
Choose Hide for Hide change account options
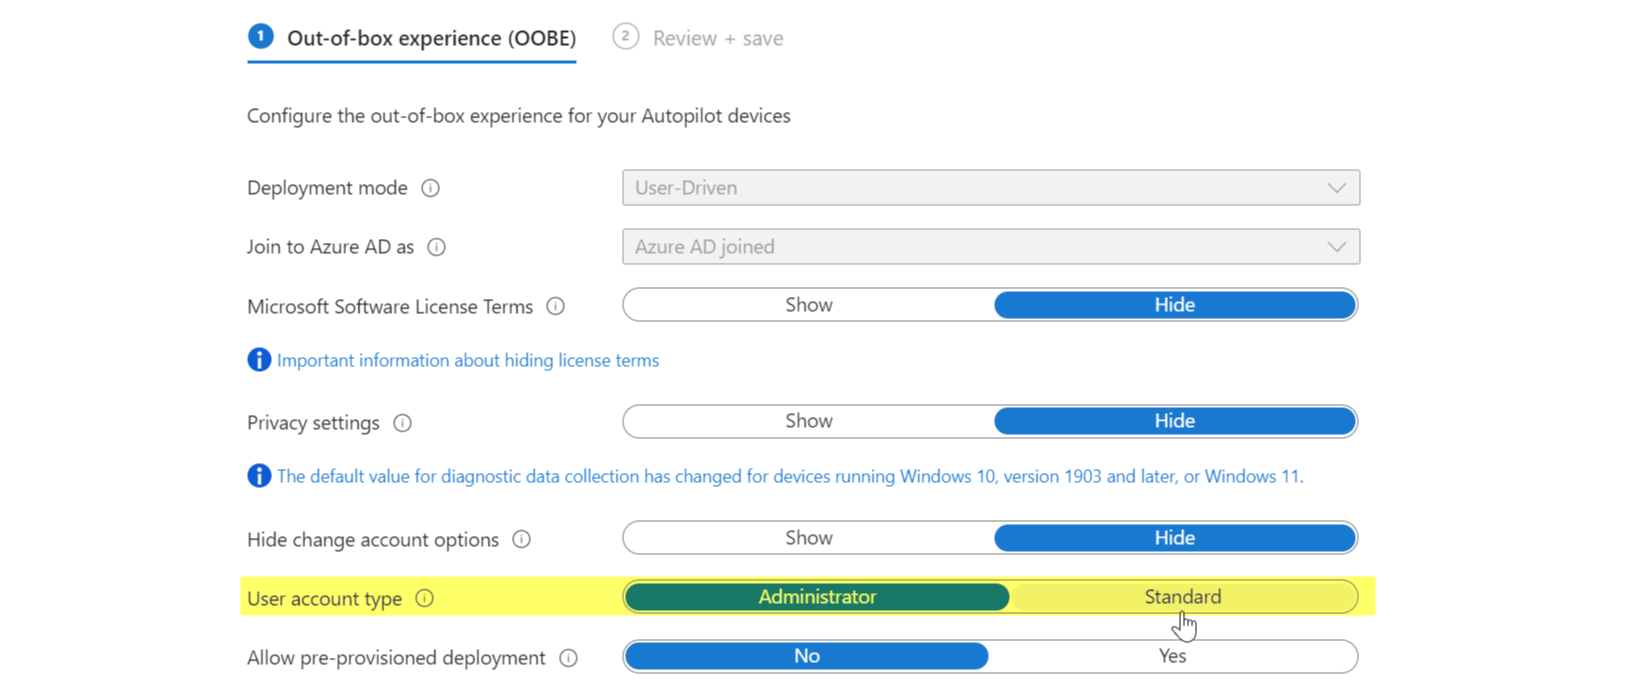point(1174,538)
